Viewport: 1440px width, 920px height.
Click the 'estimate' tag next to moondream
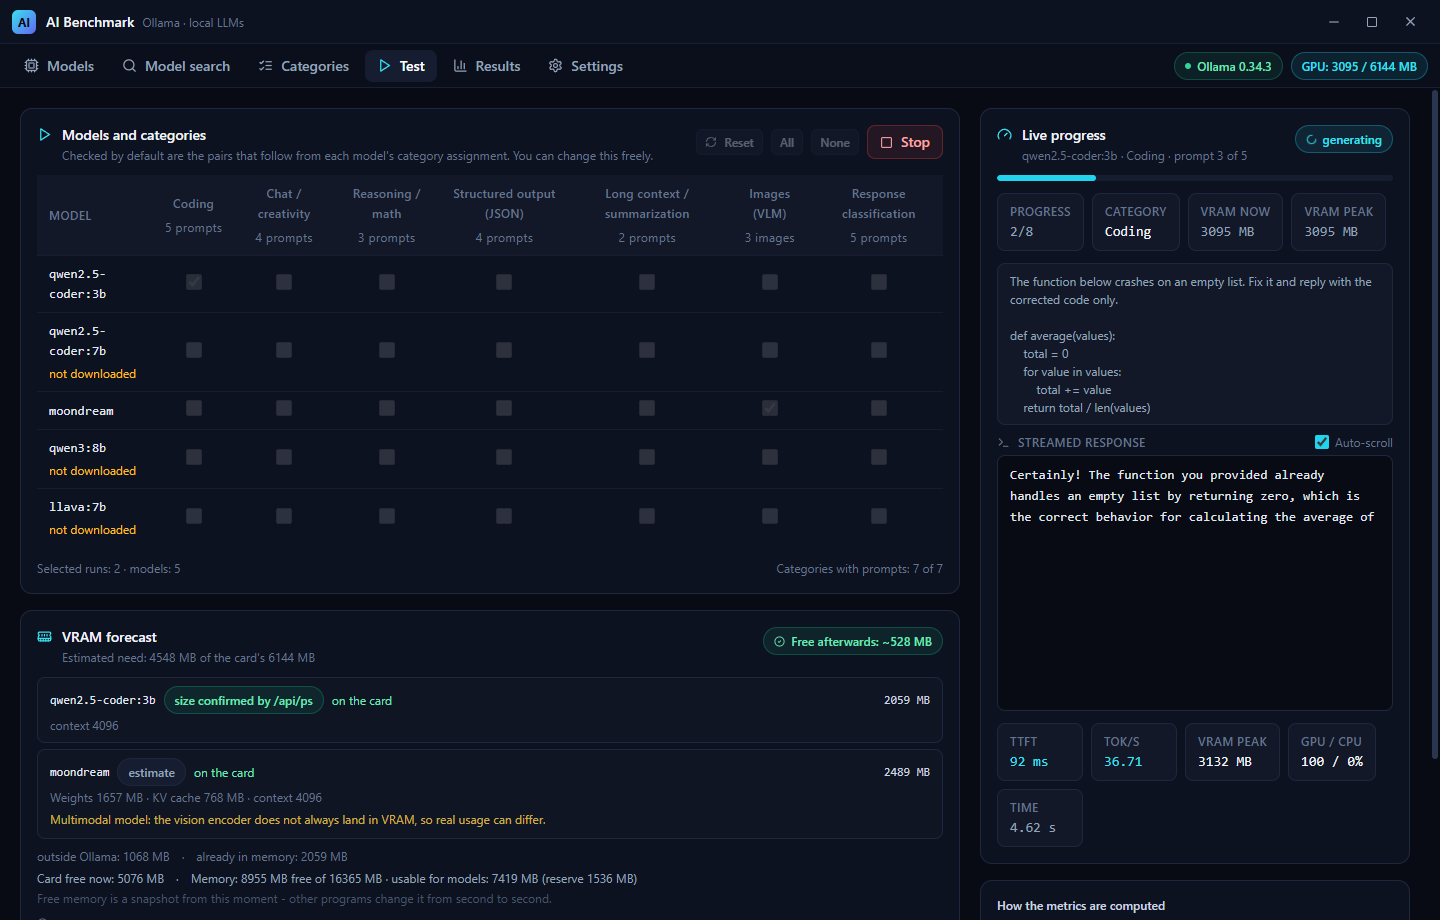(x=152, y=773)
